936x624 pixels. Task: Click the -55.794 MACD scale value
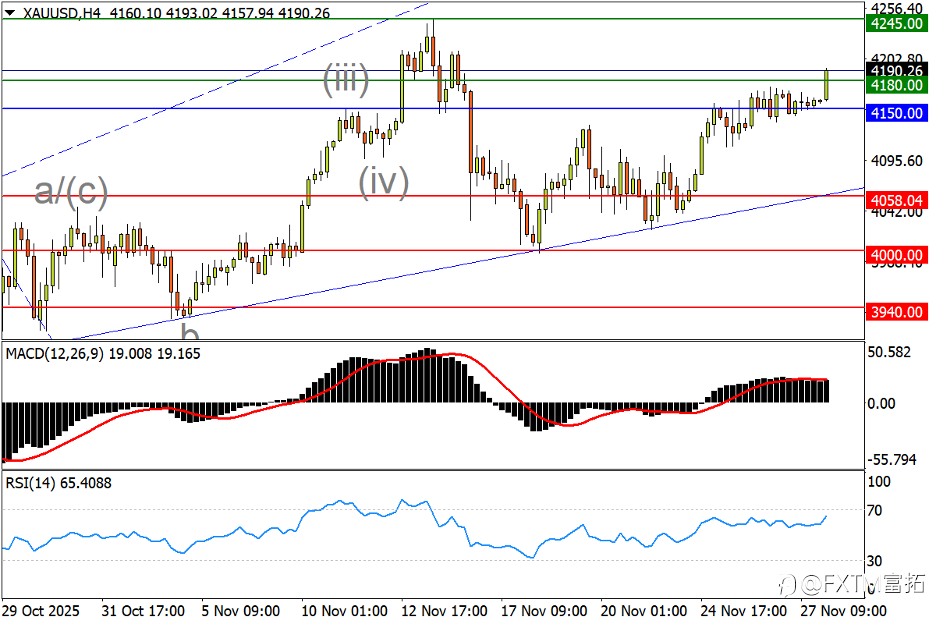[892, 459]
